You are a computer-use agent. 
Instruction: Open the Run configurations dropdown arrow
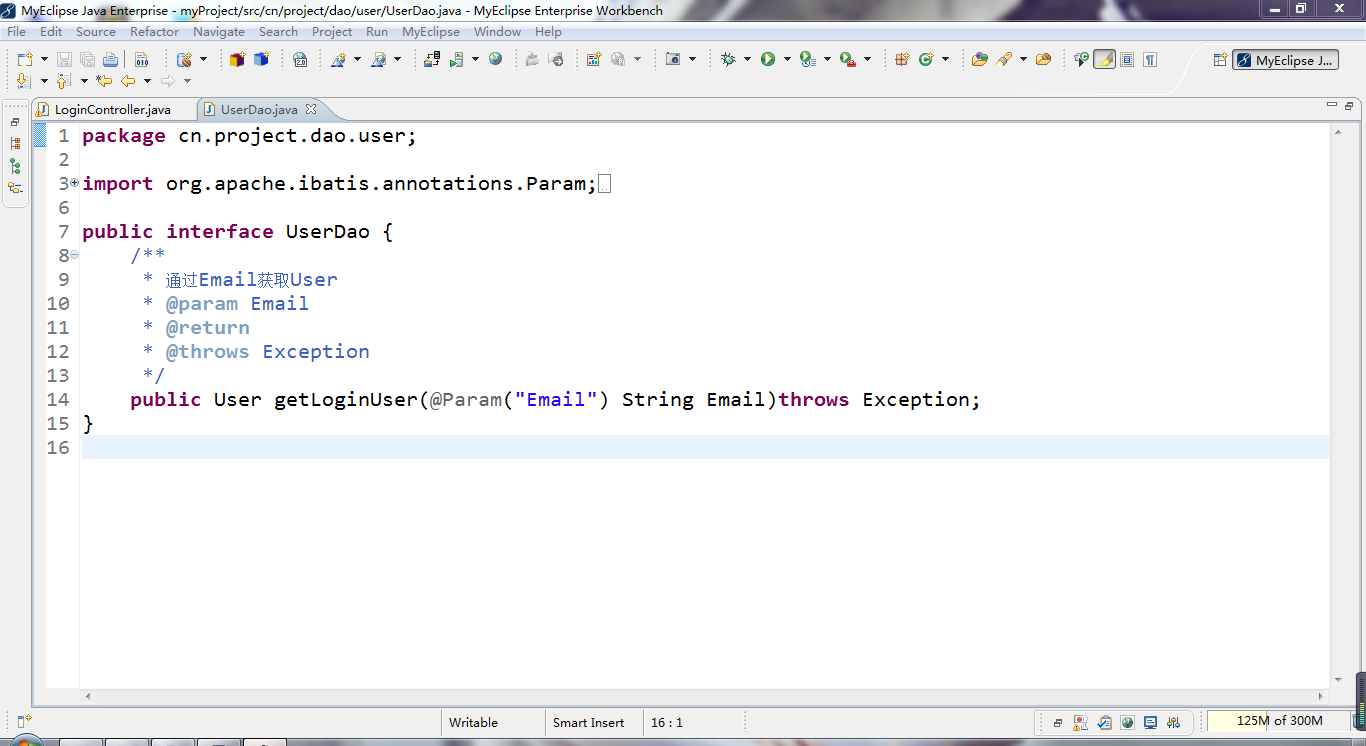point(787,60)
